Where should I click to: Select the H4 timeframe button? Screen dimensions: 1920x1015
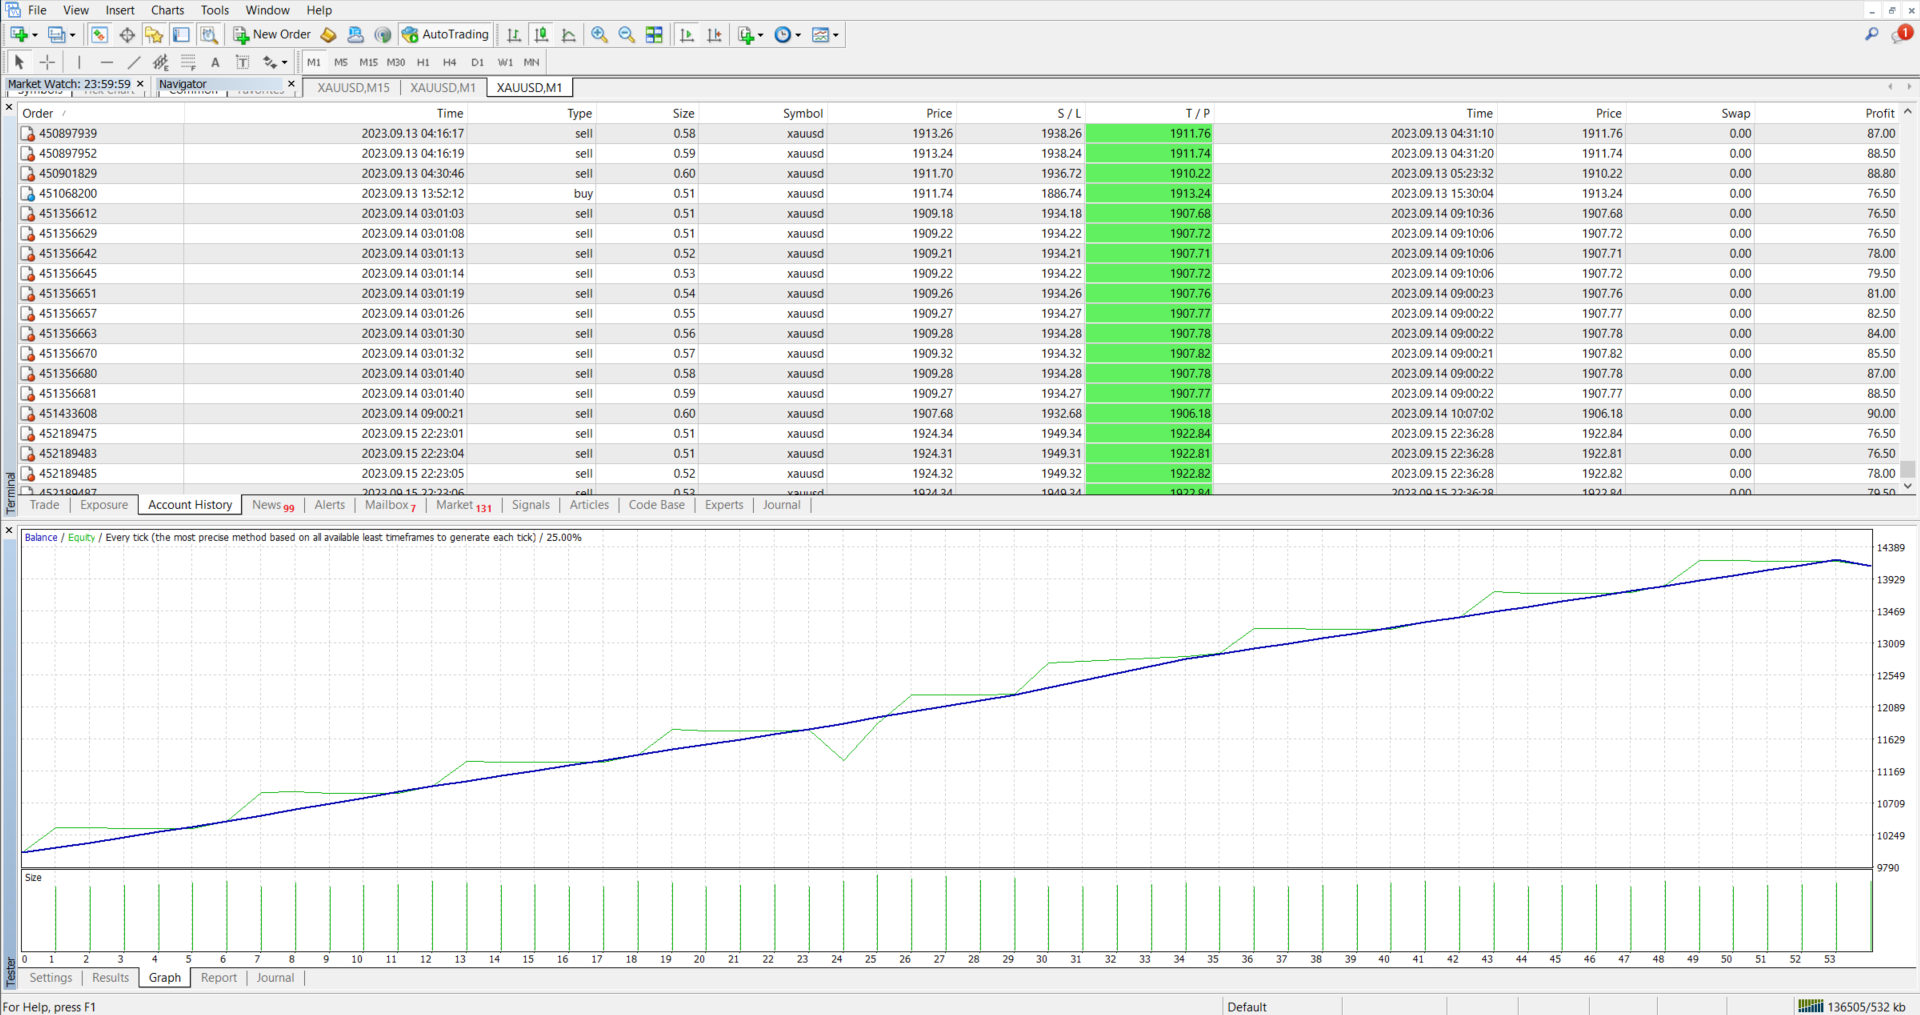click(450, 62)
